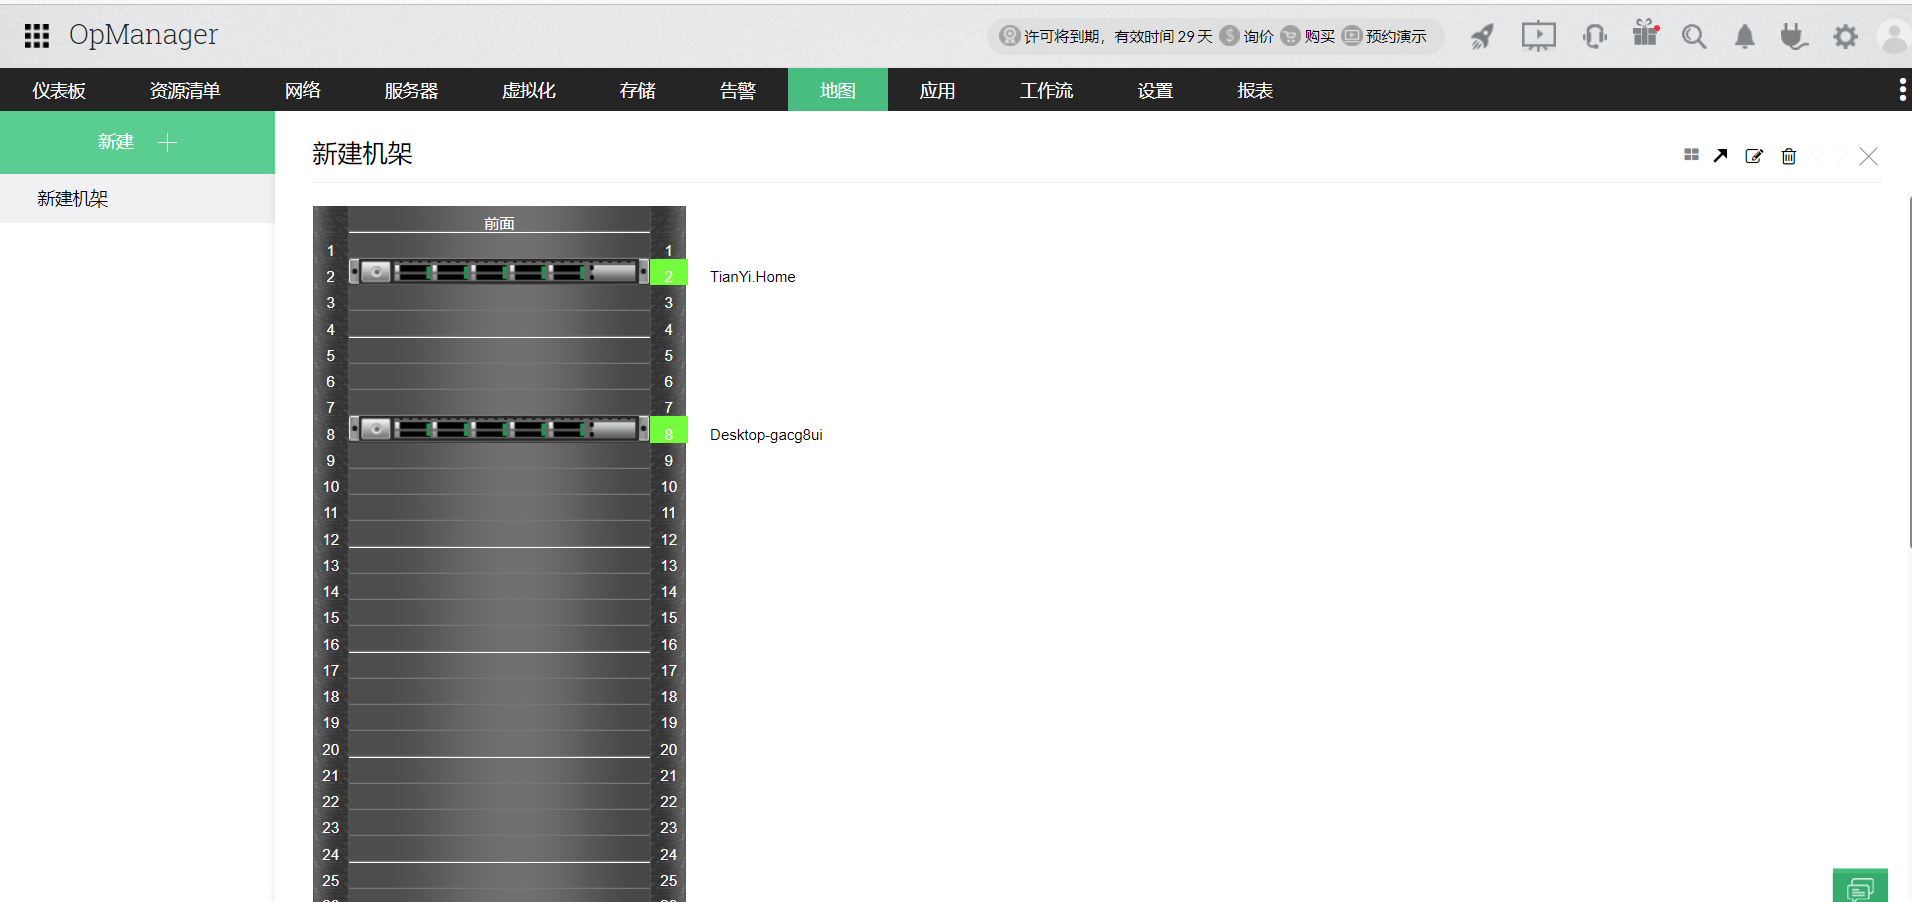Open the chat widget icon
This screenshot has width=1912, height=902.
[1860, 886]
